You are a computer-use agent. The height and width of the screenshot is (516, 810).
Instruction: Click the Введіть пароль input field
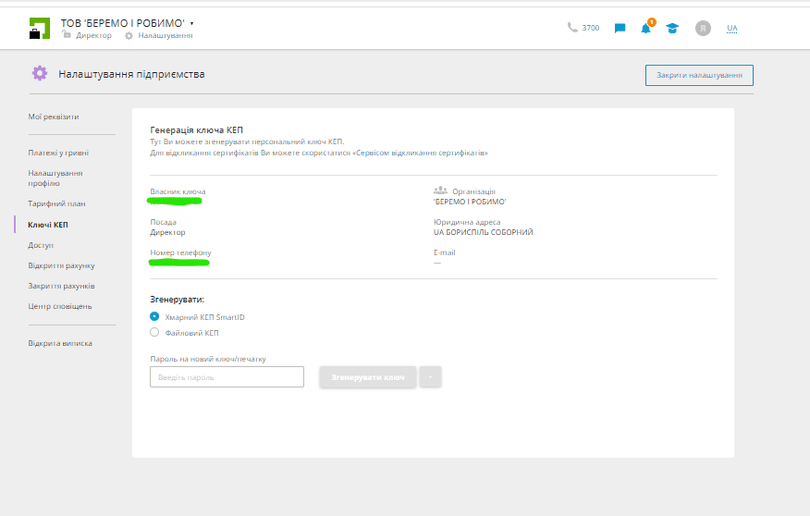point(226,377)
